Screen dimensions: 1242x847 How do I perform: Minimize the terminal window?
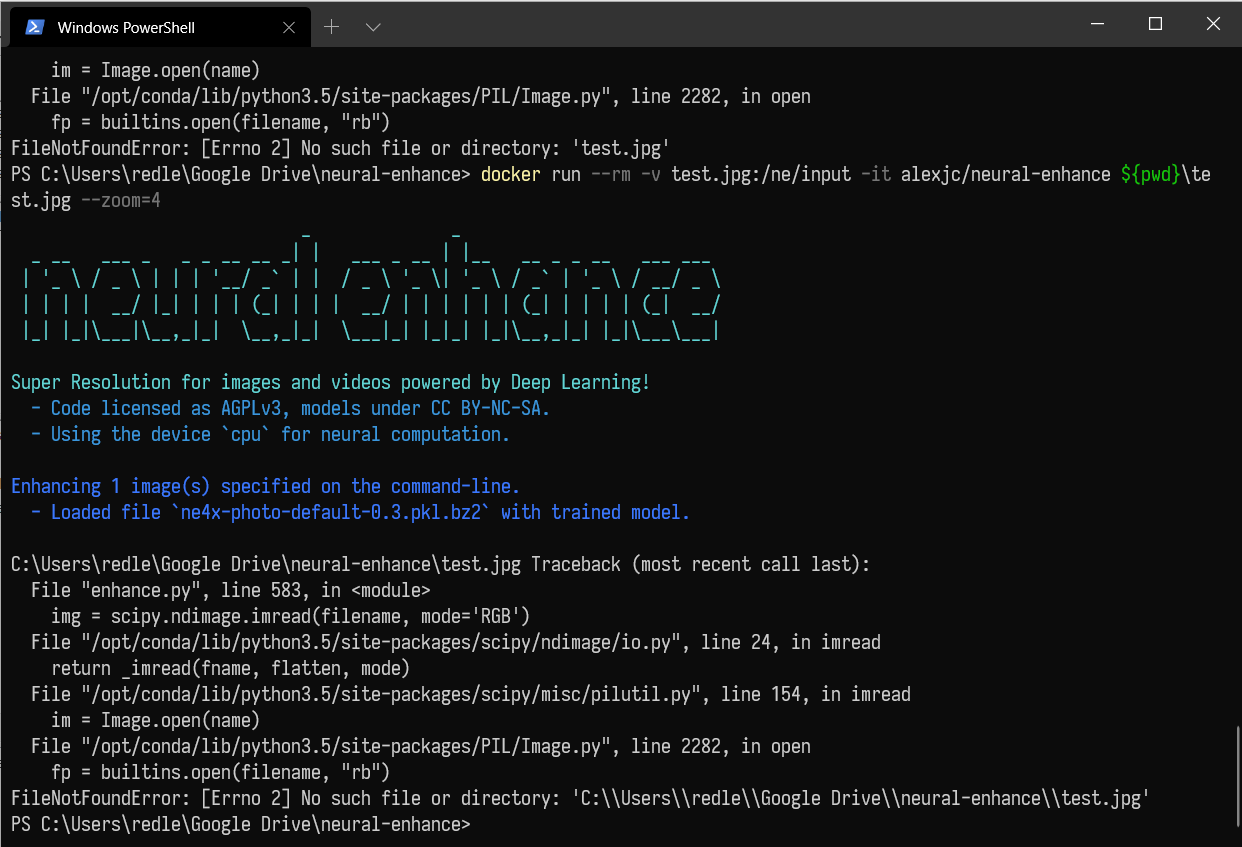click(1098, 24)
